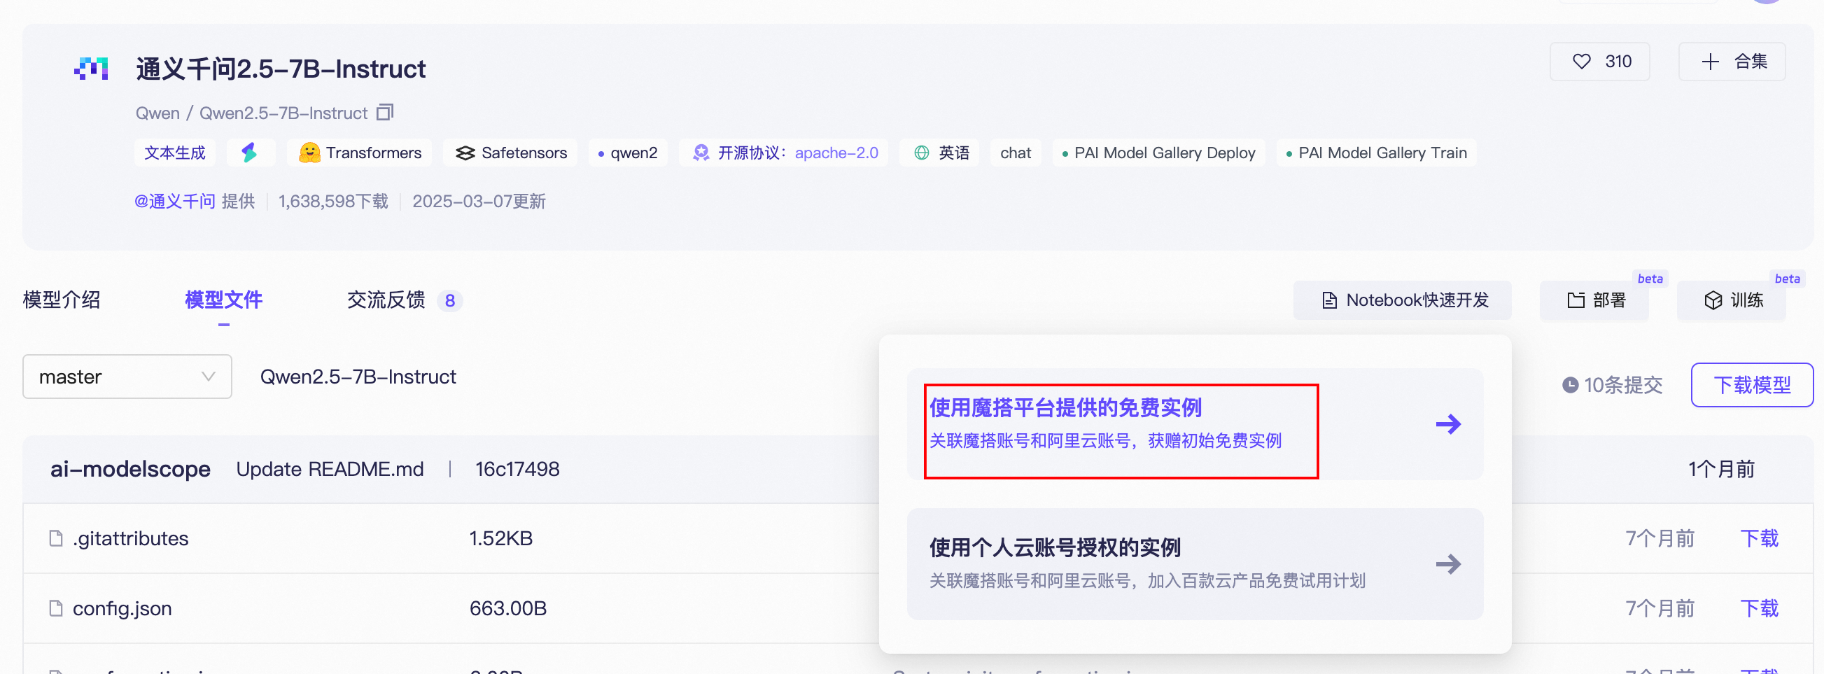Select the Transformers tag
The height and width of the screenshot is (674, 1824).
pyautogui.click(x=360, y=153)
